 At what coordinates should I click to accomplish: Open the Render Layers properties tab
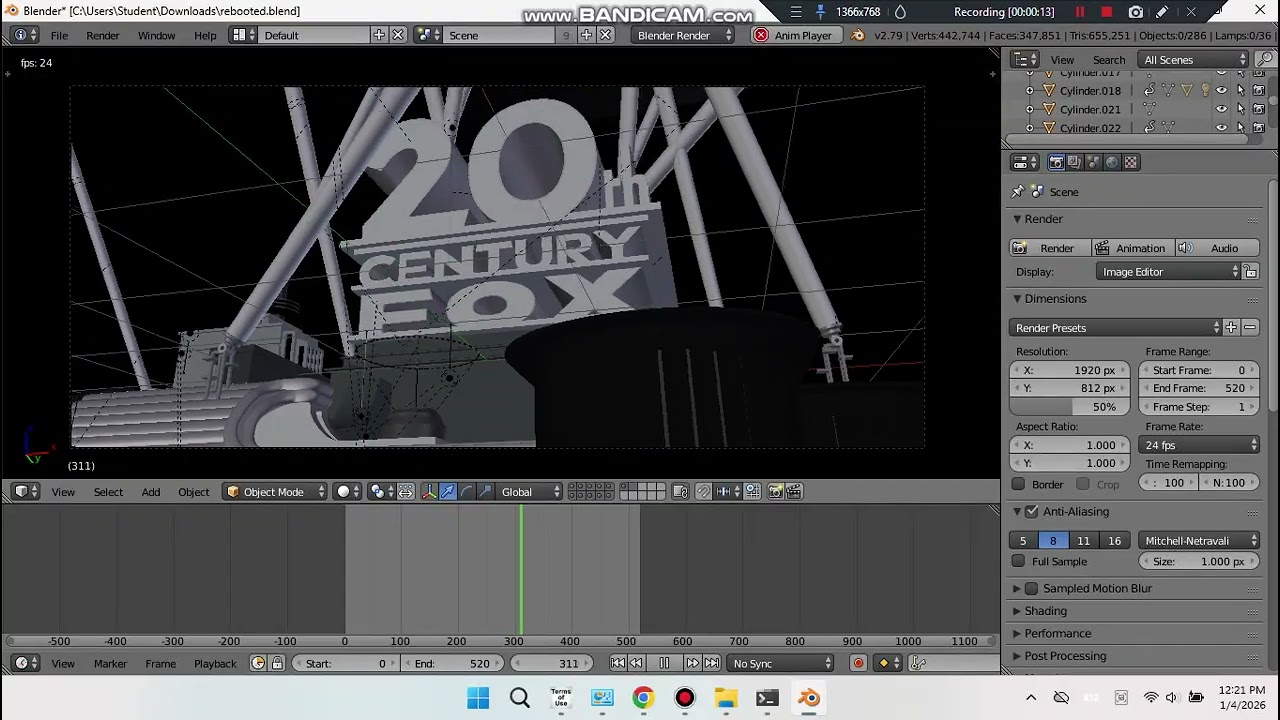pos(1075,162)
